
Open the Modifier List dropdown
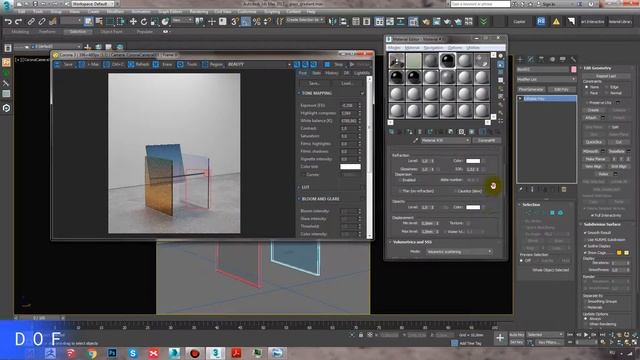click(x=546, y=79)
